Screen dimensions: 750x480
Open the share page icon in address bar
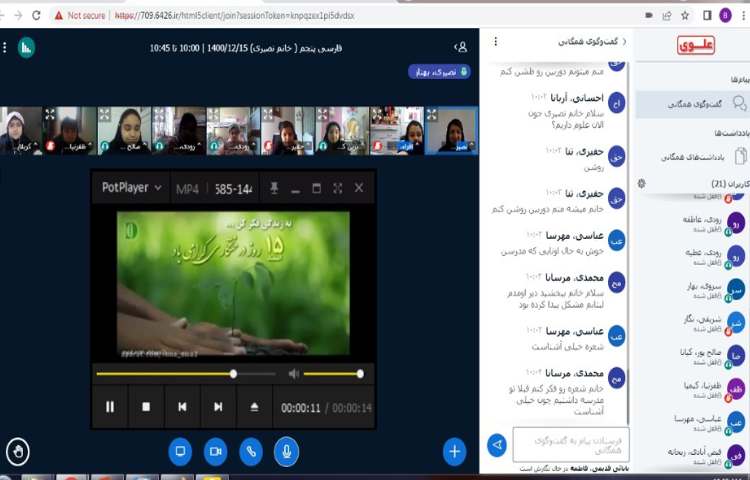667,15
